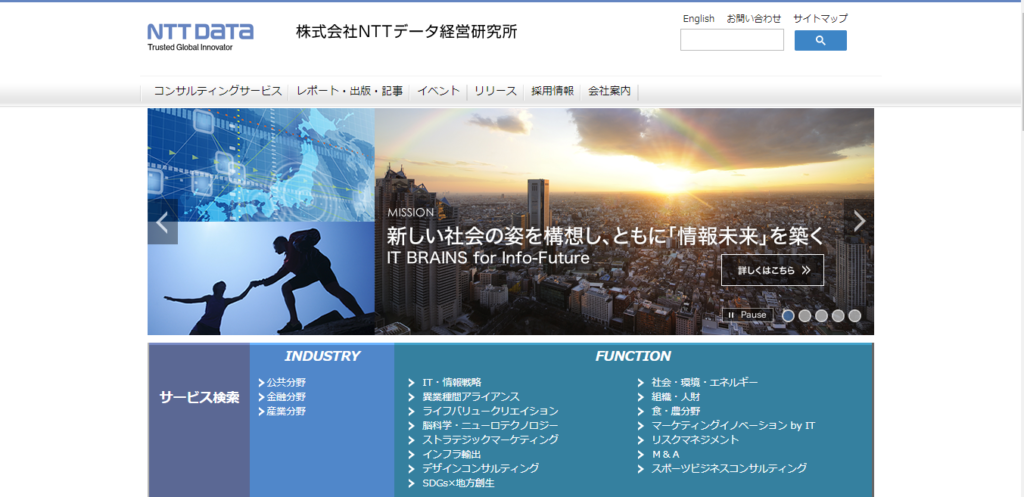Open 脳科学・ニューロテクノロジー link
This screenshot has width=1024, height=497.
pos(490,425)
